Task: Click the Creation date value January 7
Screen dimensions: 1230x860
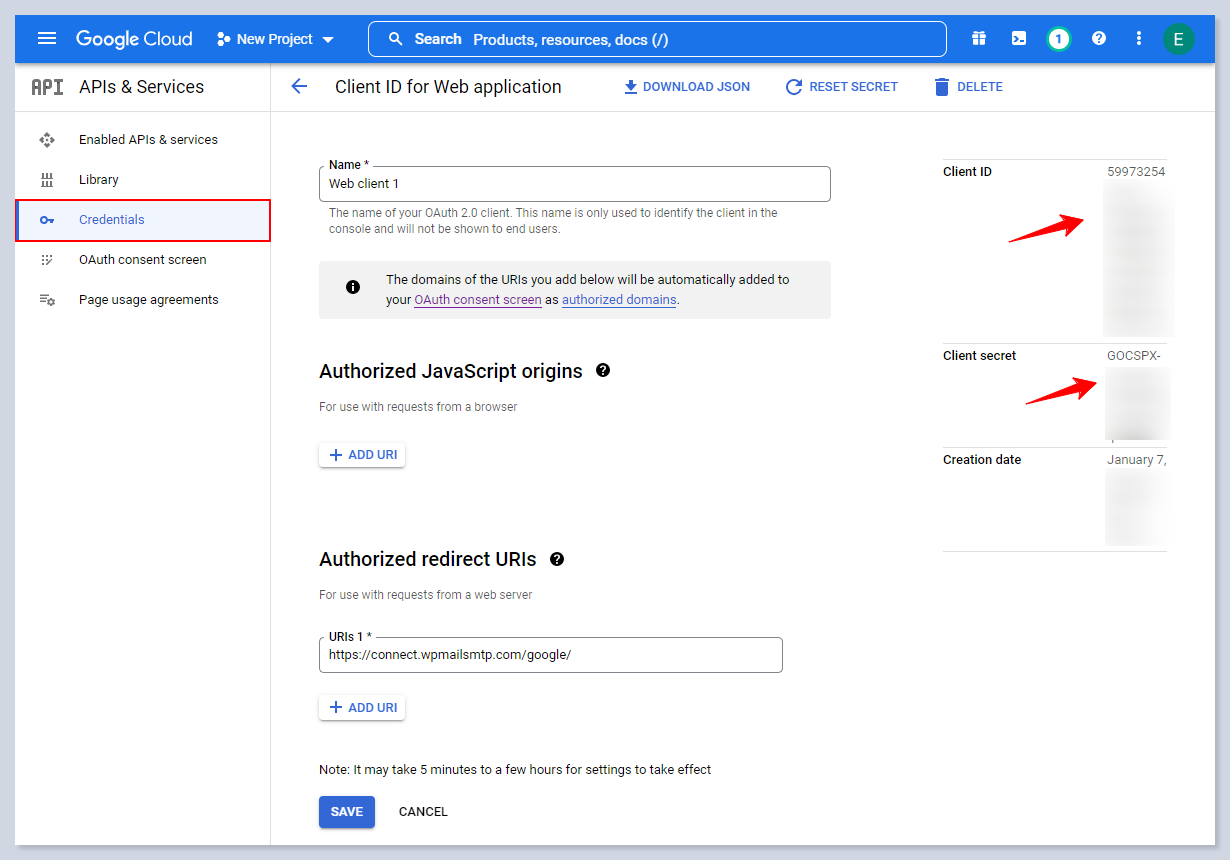Action: 1137,460
